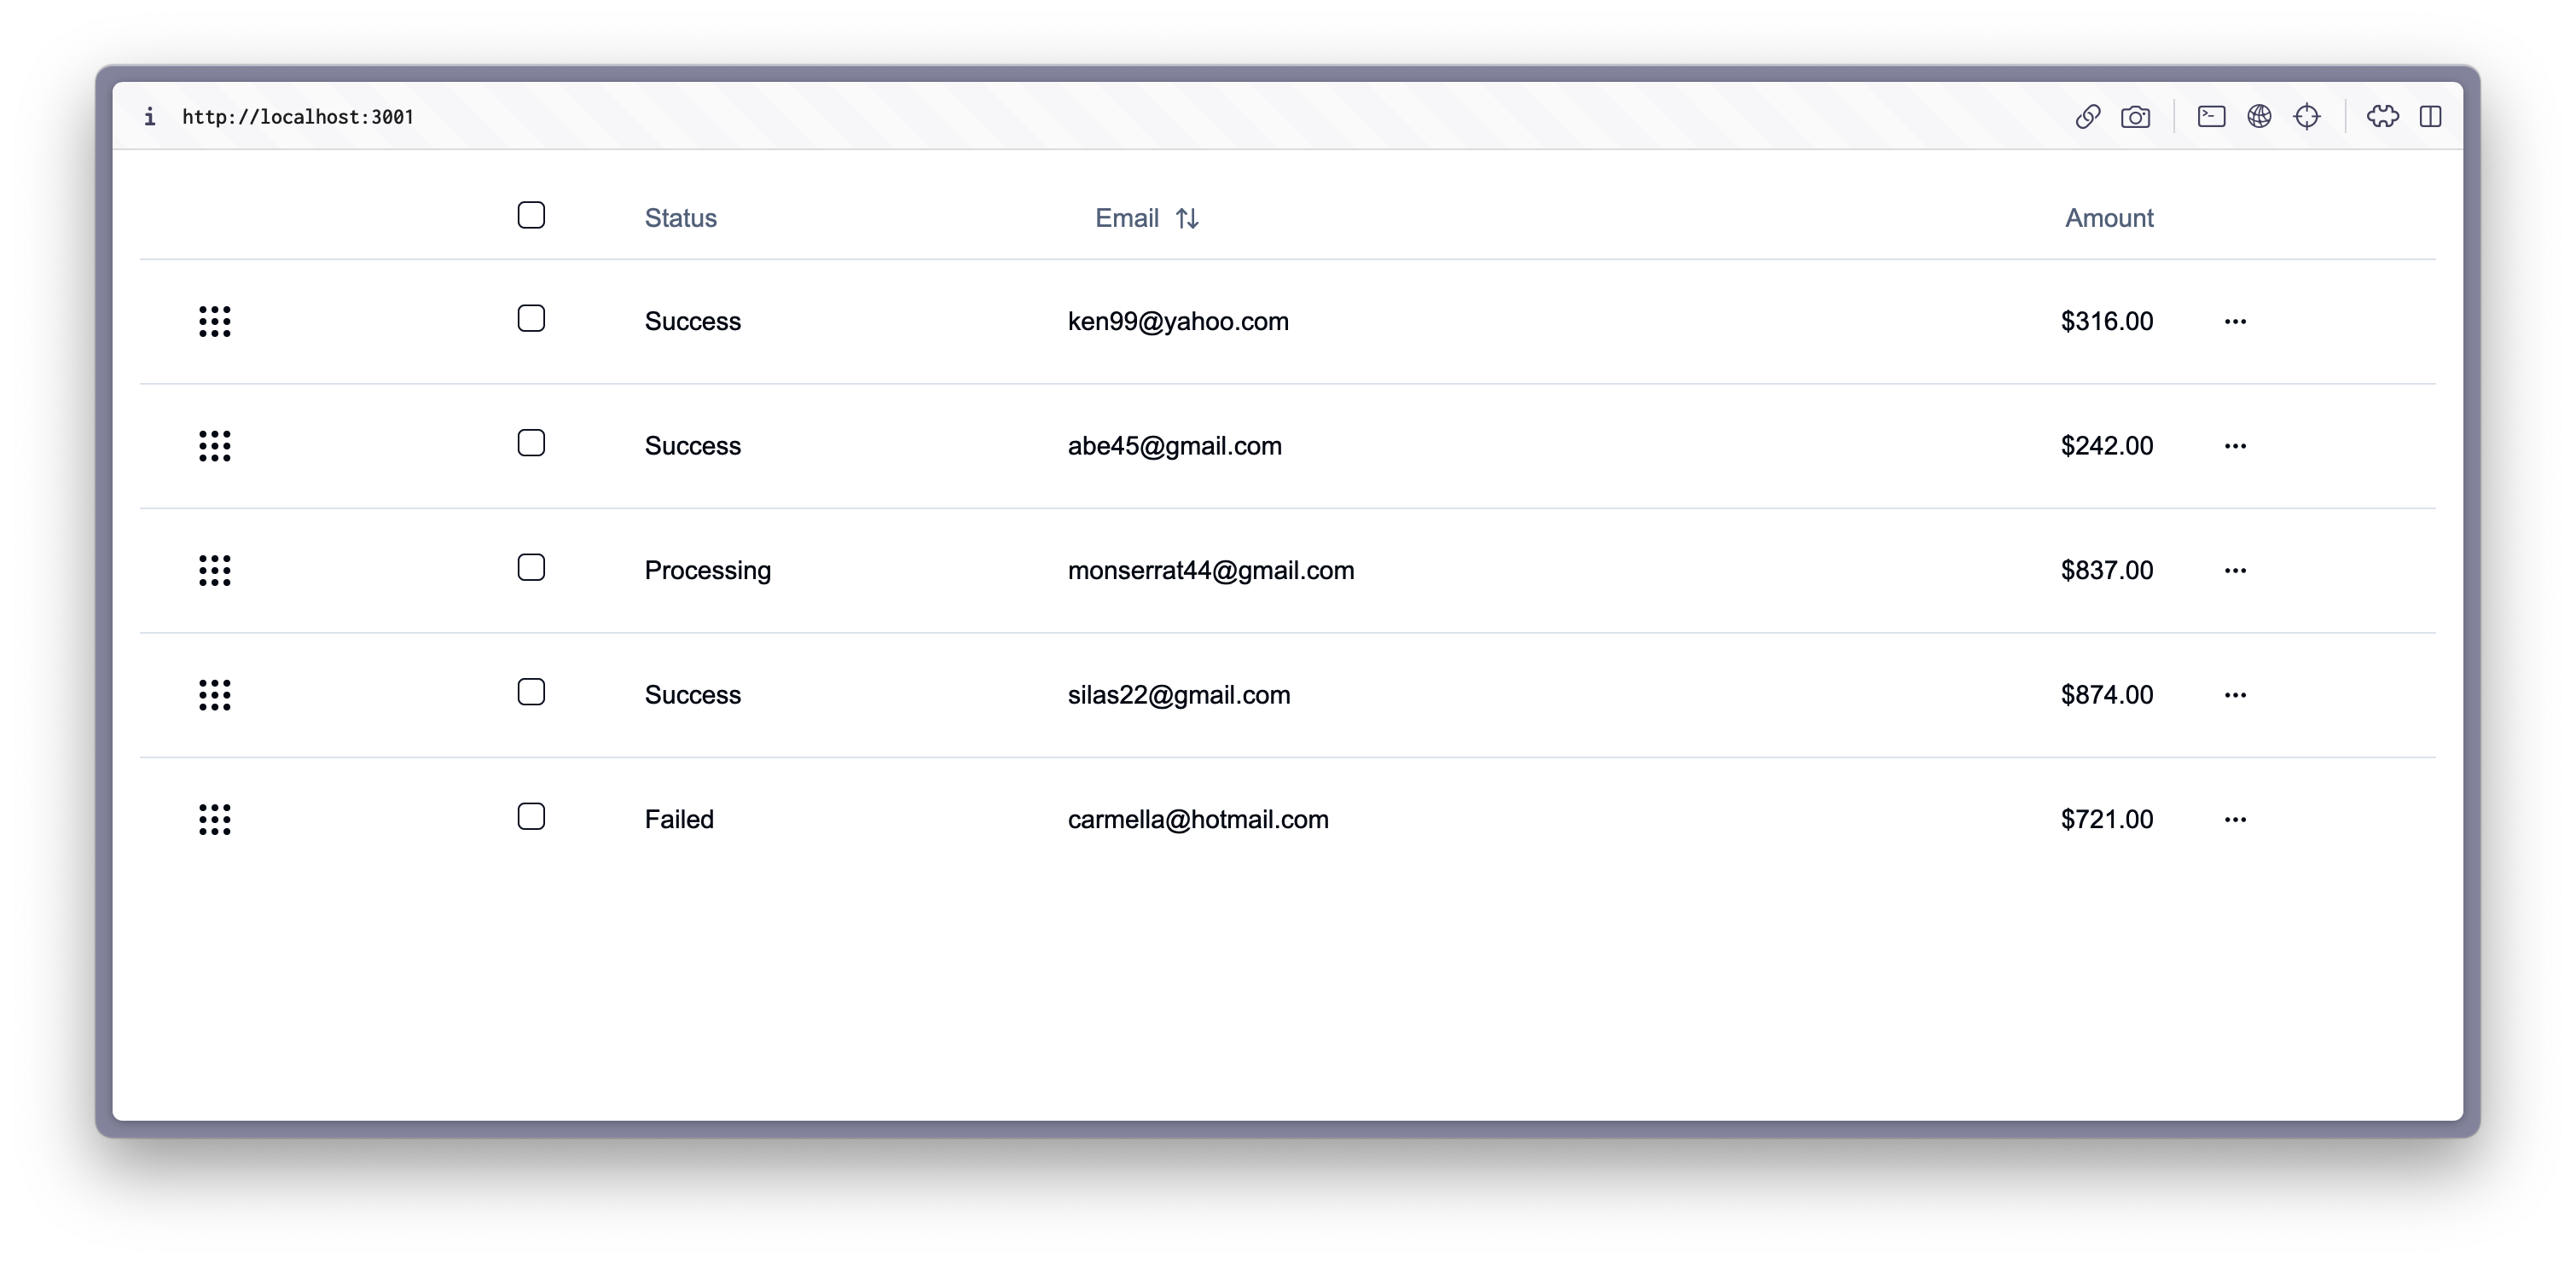Click the localhost:3001 address field

click(x=298, y=117)
